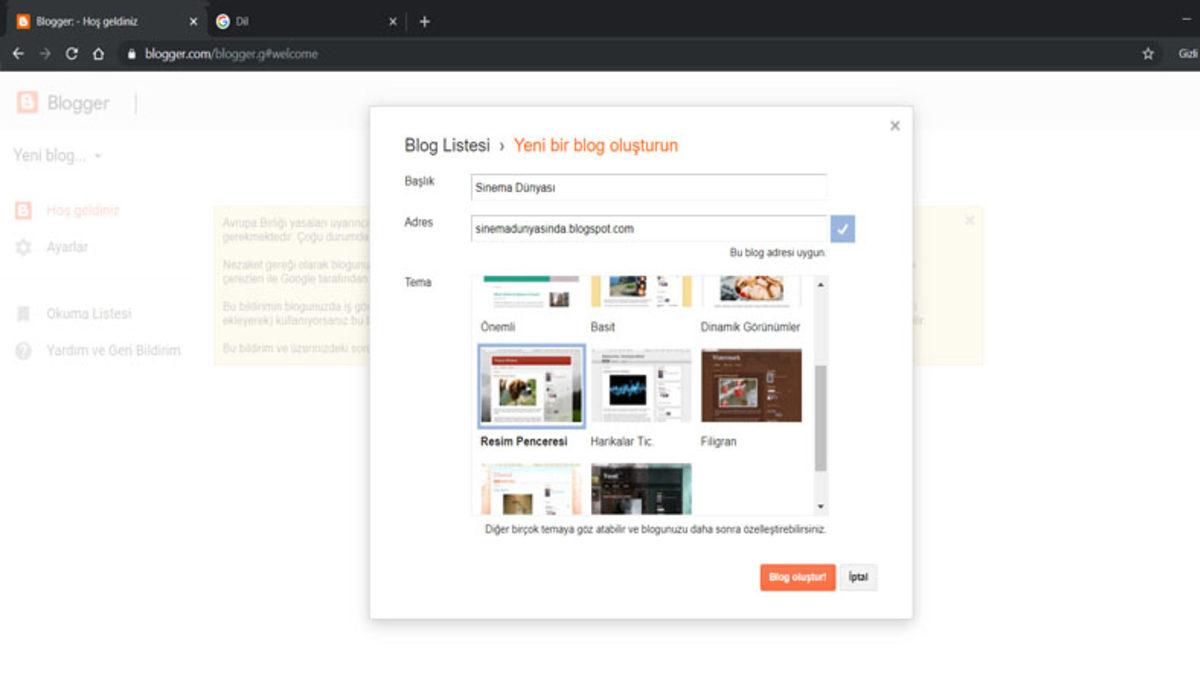Confirm the blog address with the blue checkmark

click(843, 230)
